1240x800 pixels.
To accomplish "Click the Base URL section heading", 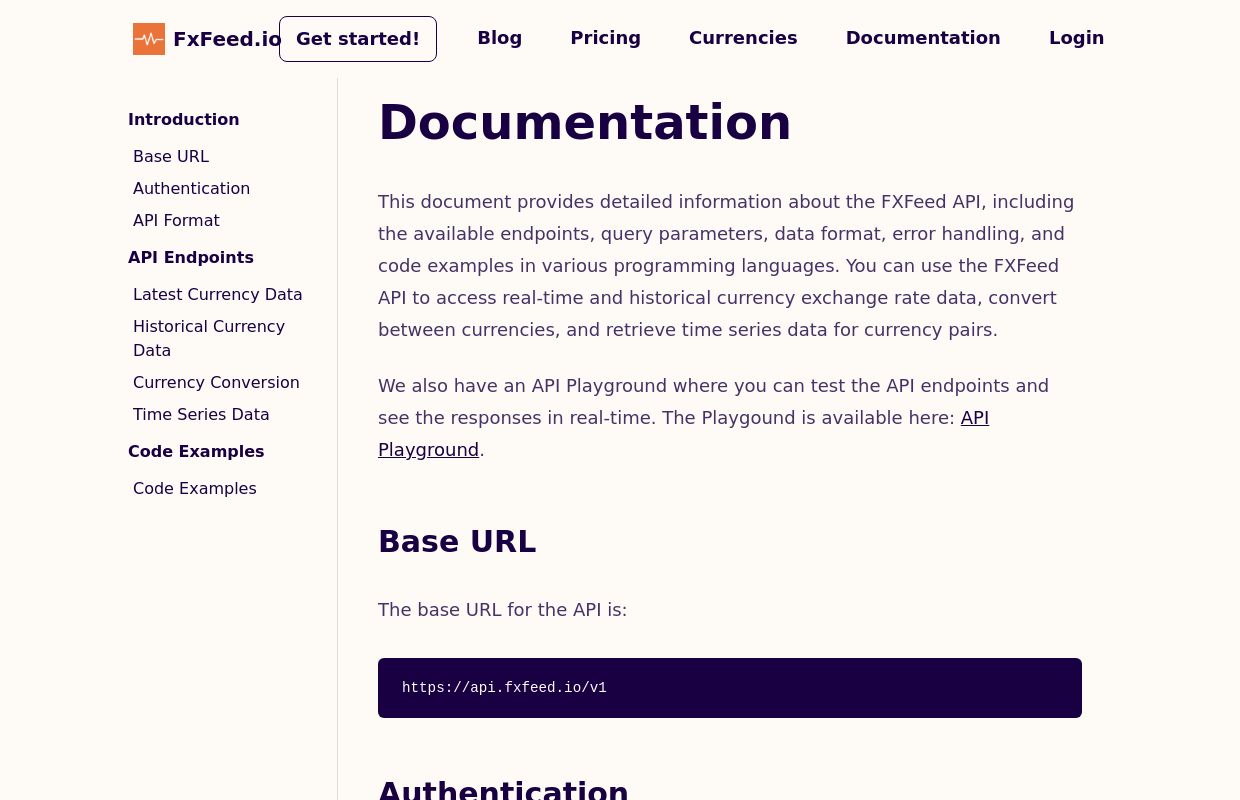I will [x=457, y=542].
